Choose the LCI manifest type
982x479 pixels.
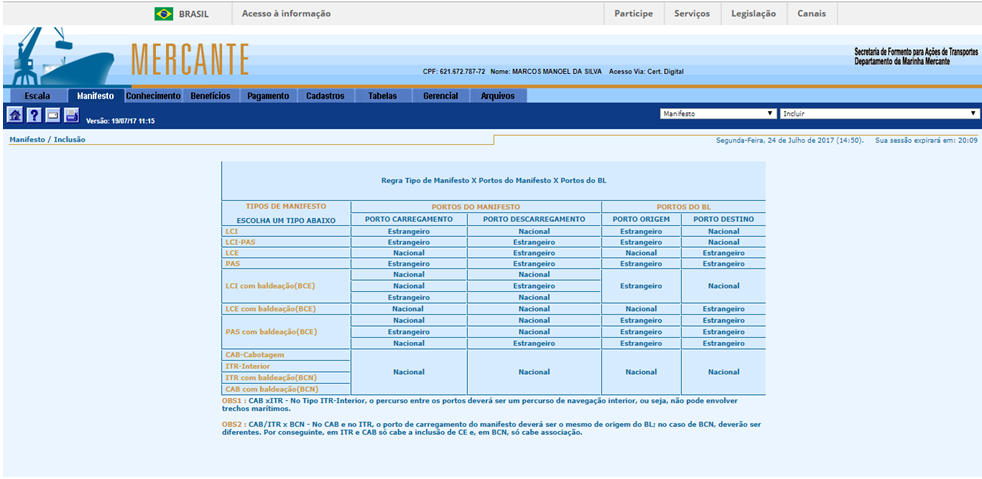(232, 231)
